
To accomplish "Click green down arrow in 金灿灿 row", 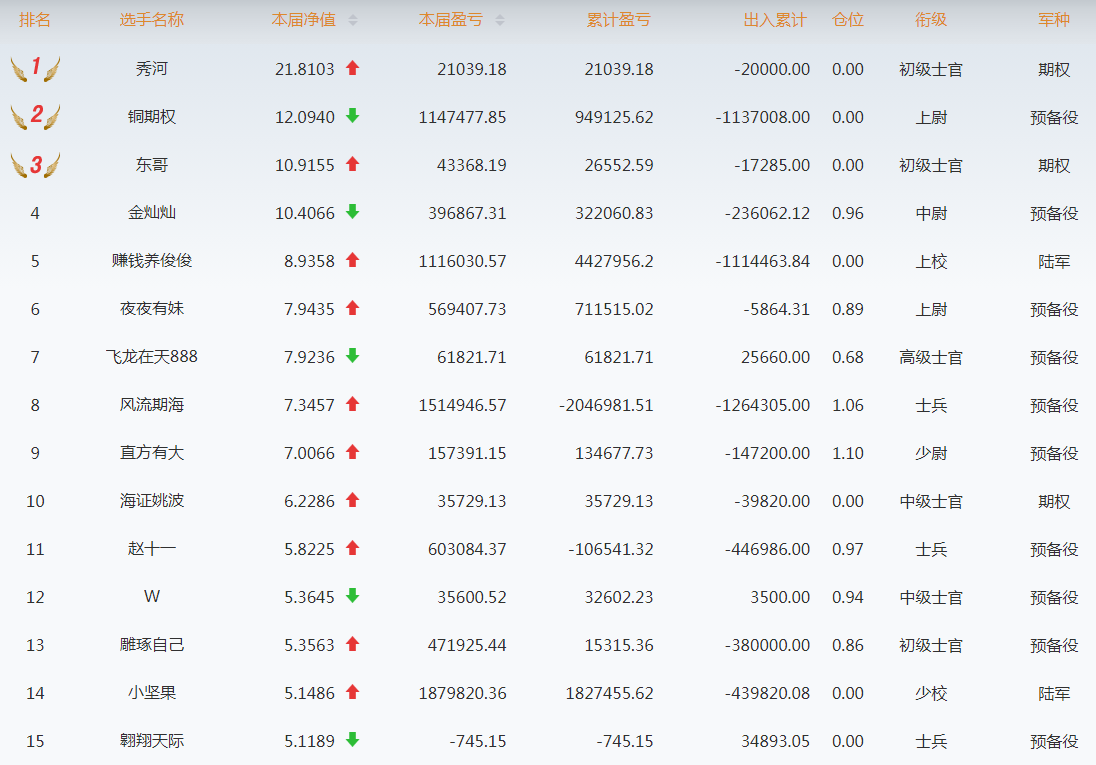I will point(352,212).
